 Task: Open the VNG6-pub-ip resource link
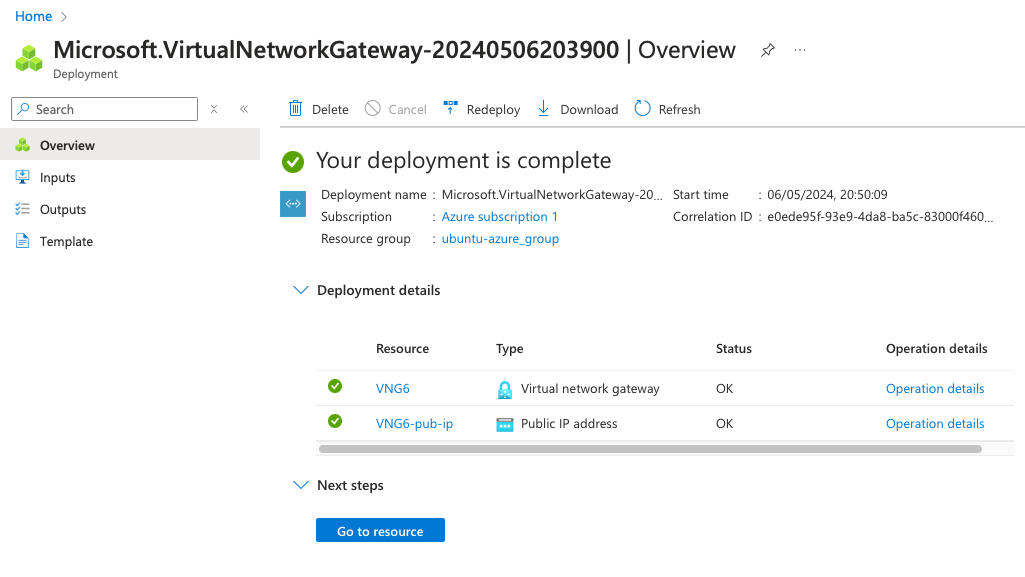click(414, 424)
